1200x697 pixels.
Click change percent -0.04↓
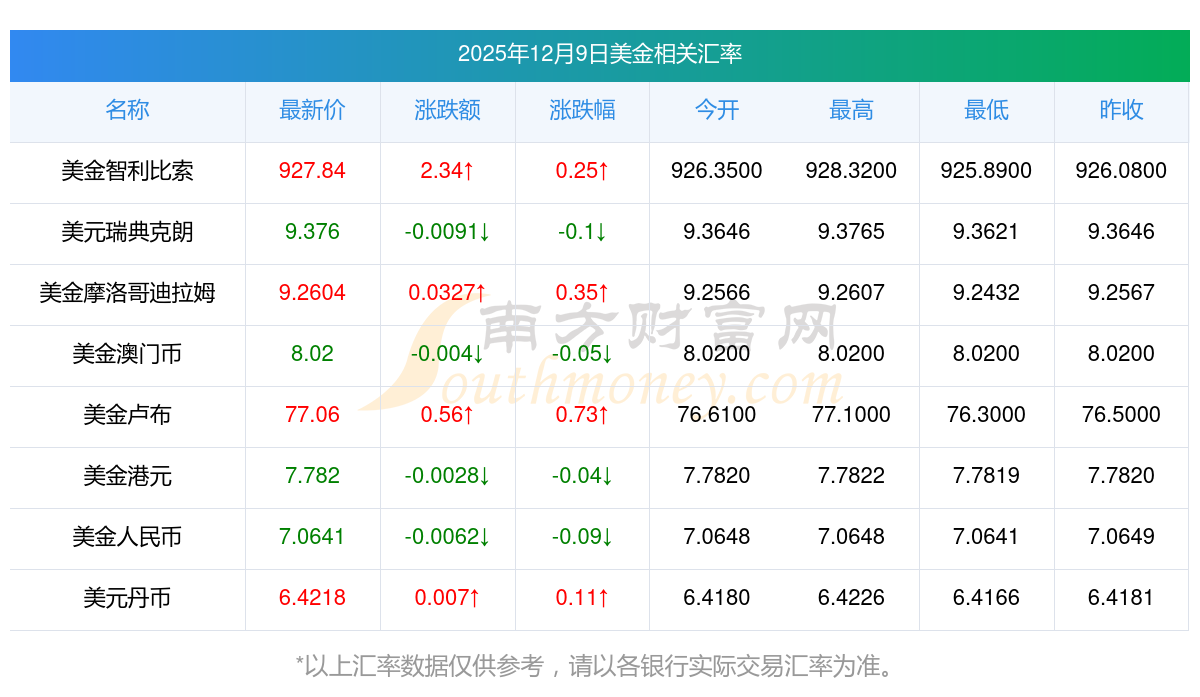[x=582, y=476]
